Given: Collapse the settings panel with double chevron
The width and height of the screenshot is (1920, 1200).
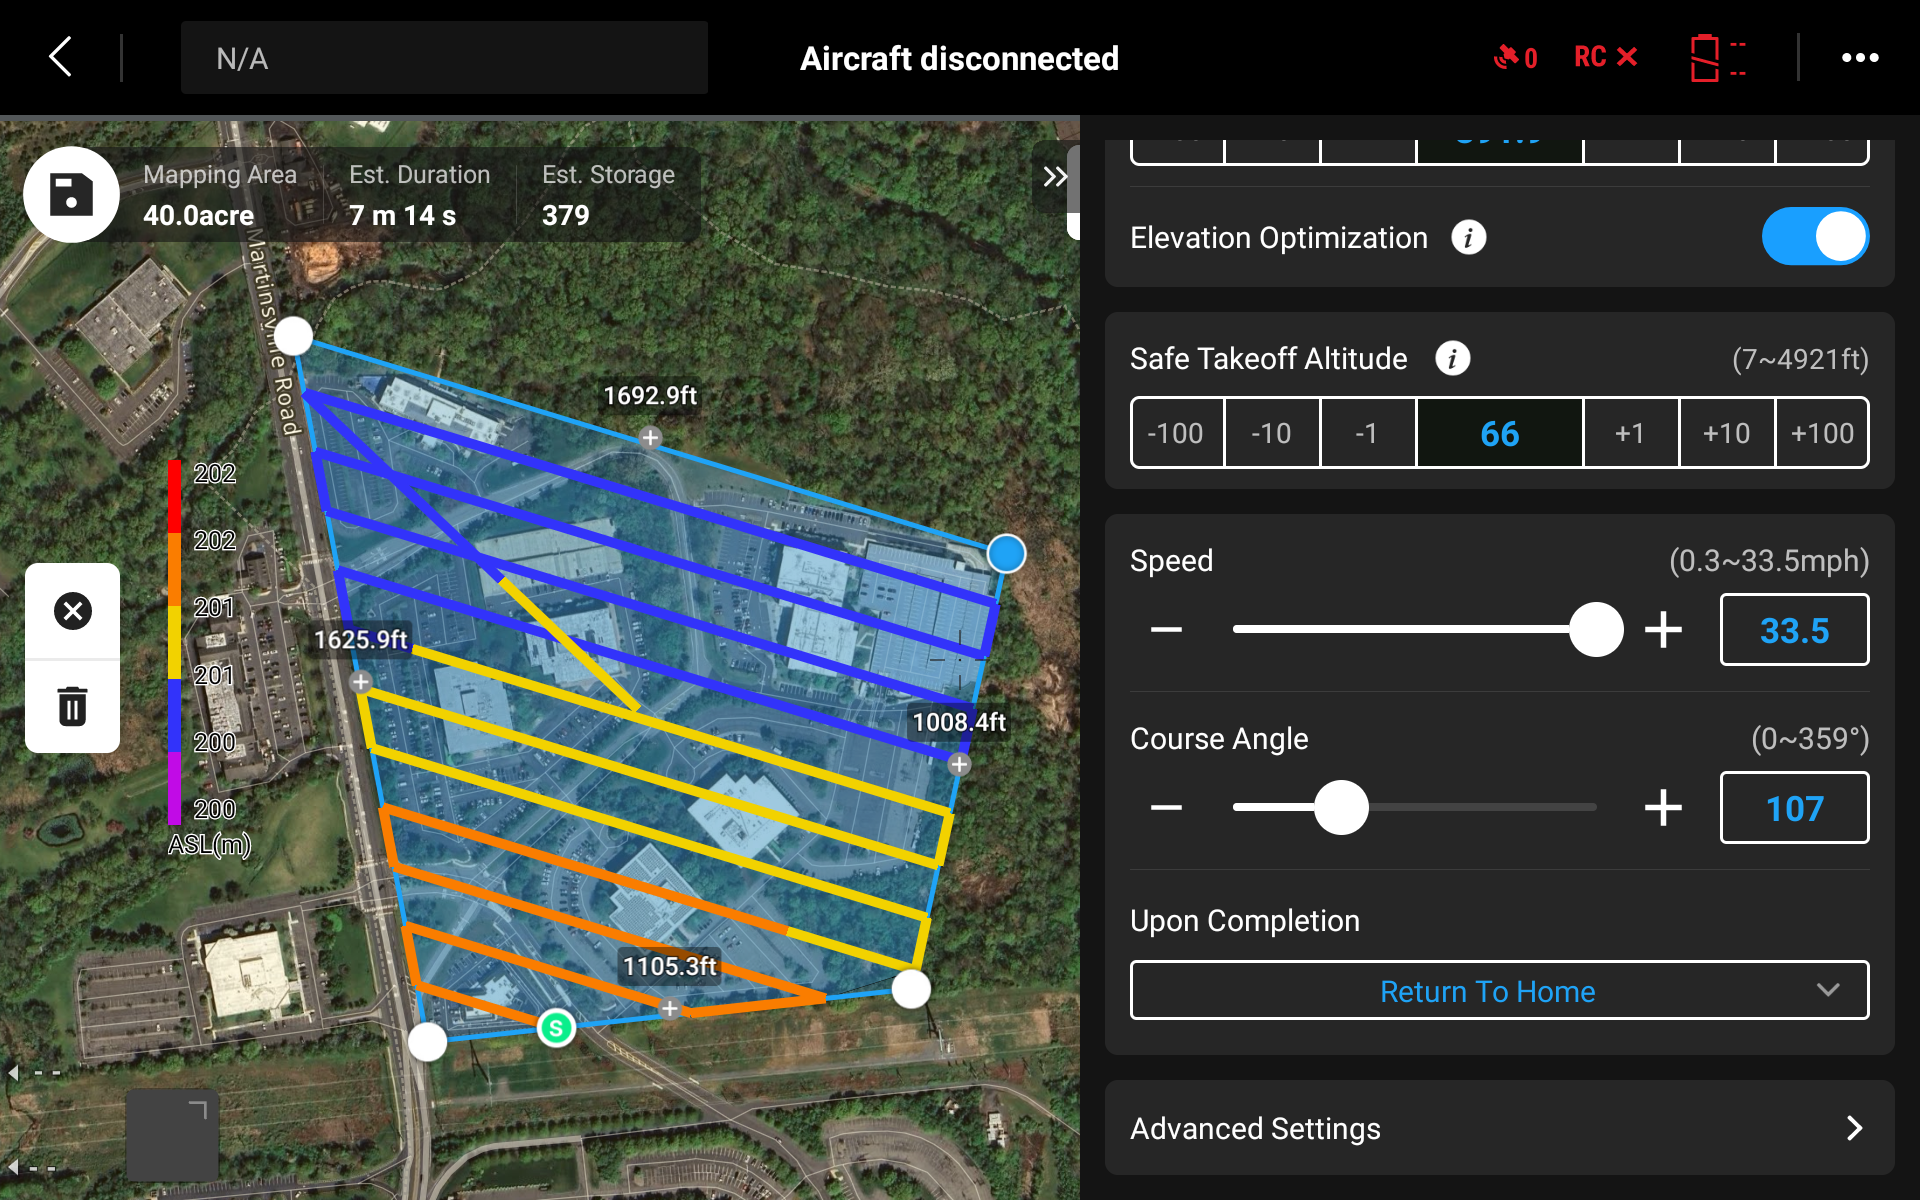Looking at the screenshot, I should point(1056,176).
